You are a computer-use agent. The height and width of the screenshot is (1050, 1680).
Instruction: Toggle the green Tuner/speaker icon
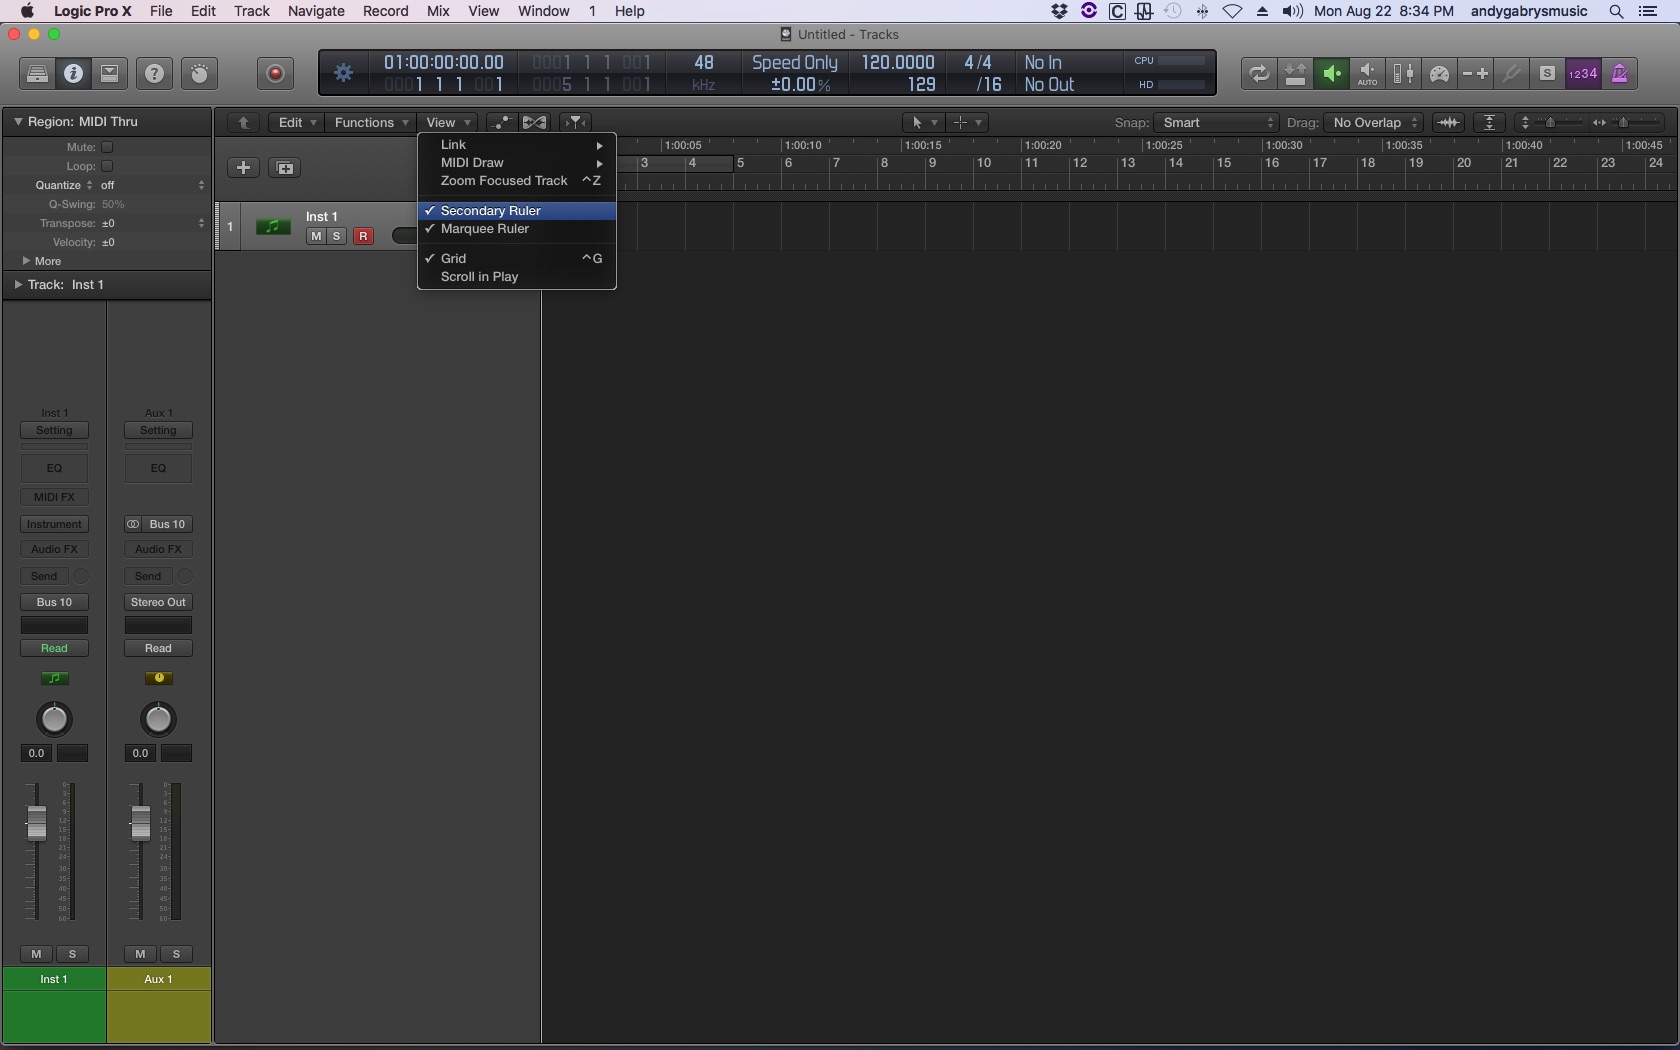[x=1331, y=73]
